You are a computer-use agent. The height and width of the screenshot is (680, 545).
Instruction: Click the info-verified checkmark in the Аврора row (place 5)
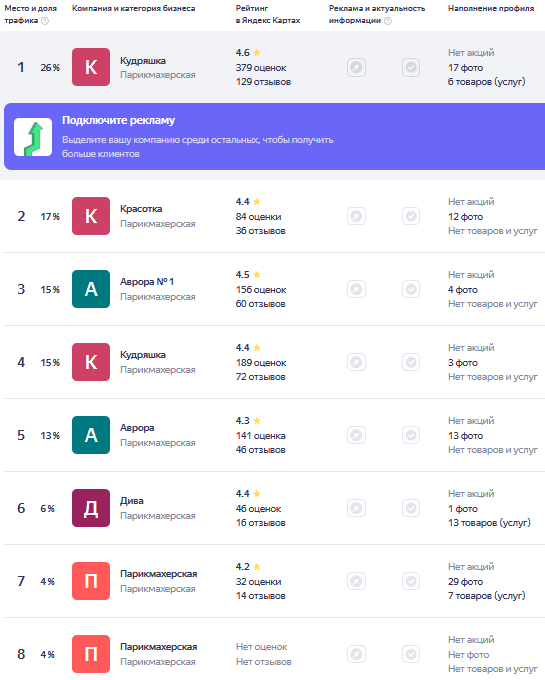pos(411,435)
